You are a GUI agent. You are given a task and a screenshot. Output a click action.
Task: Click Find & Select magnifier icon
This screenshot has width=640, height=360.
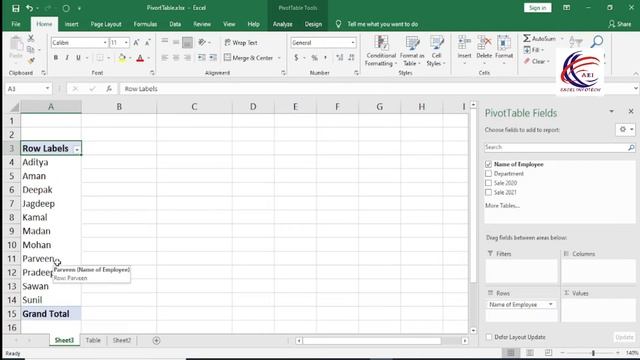tap(597, 41)
